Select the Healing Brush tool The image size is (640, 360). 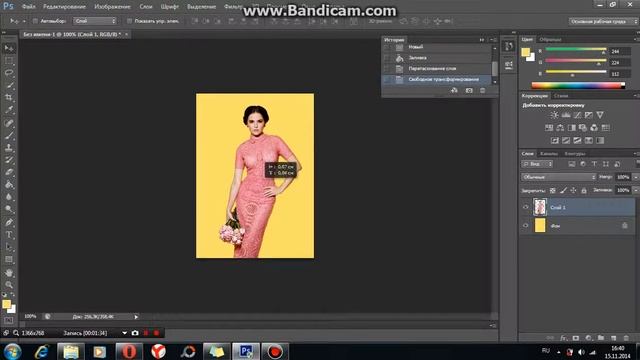[x=9, y=123]
